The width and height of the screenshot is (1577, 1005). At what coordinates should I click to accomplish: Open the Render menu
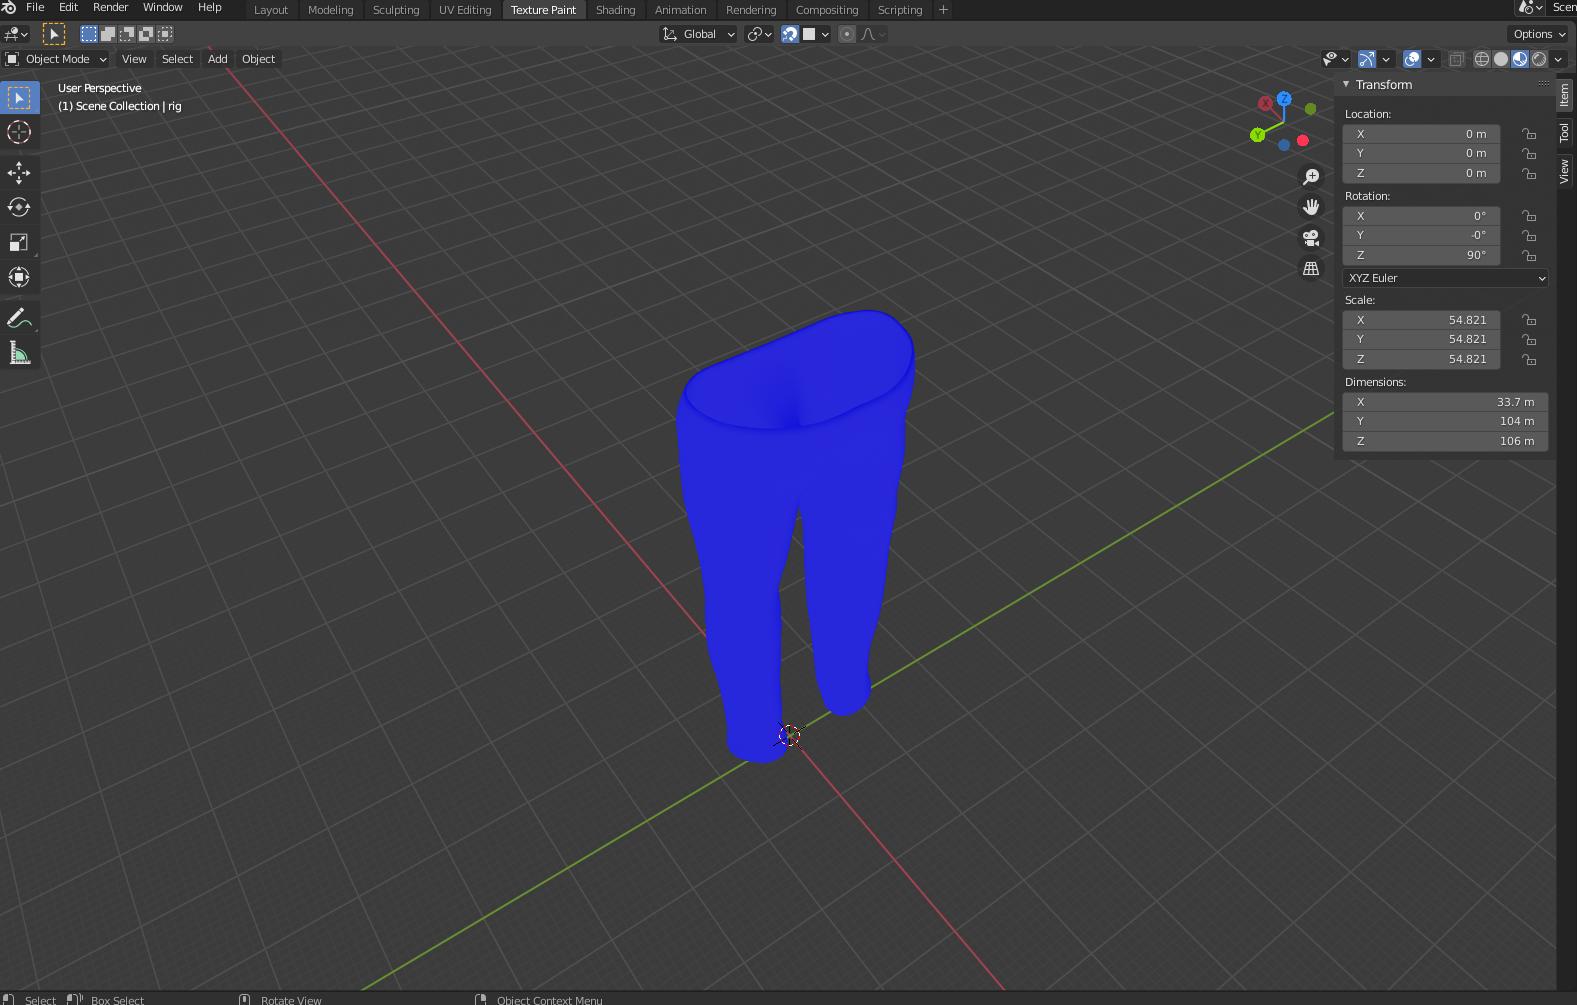110,8
